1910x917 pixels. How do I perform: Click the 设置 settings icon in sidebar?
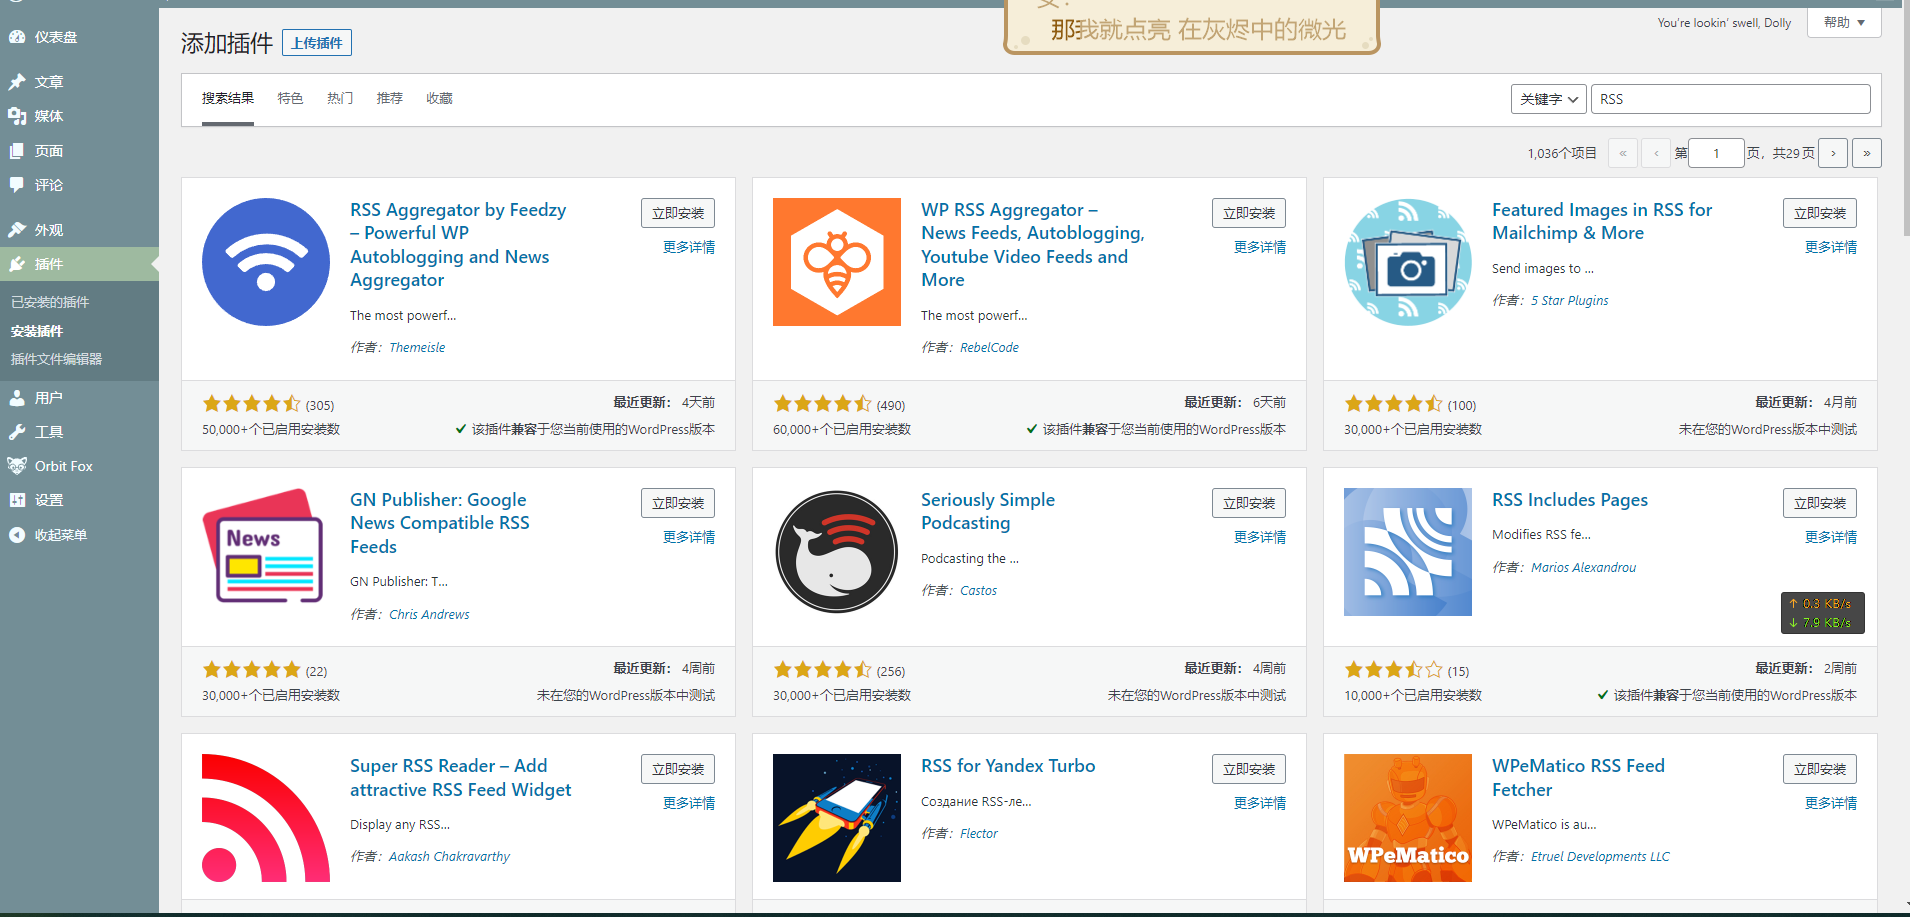pyautogui.click(x=17, y=500)
